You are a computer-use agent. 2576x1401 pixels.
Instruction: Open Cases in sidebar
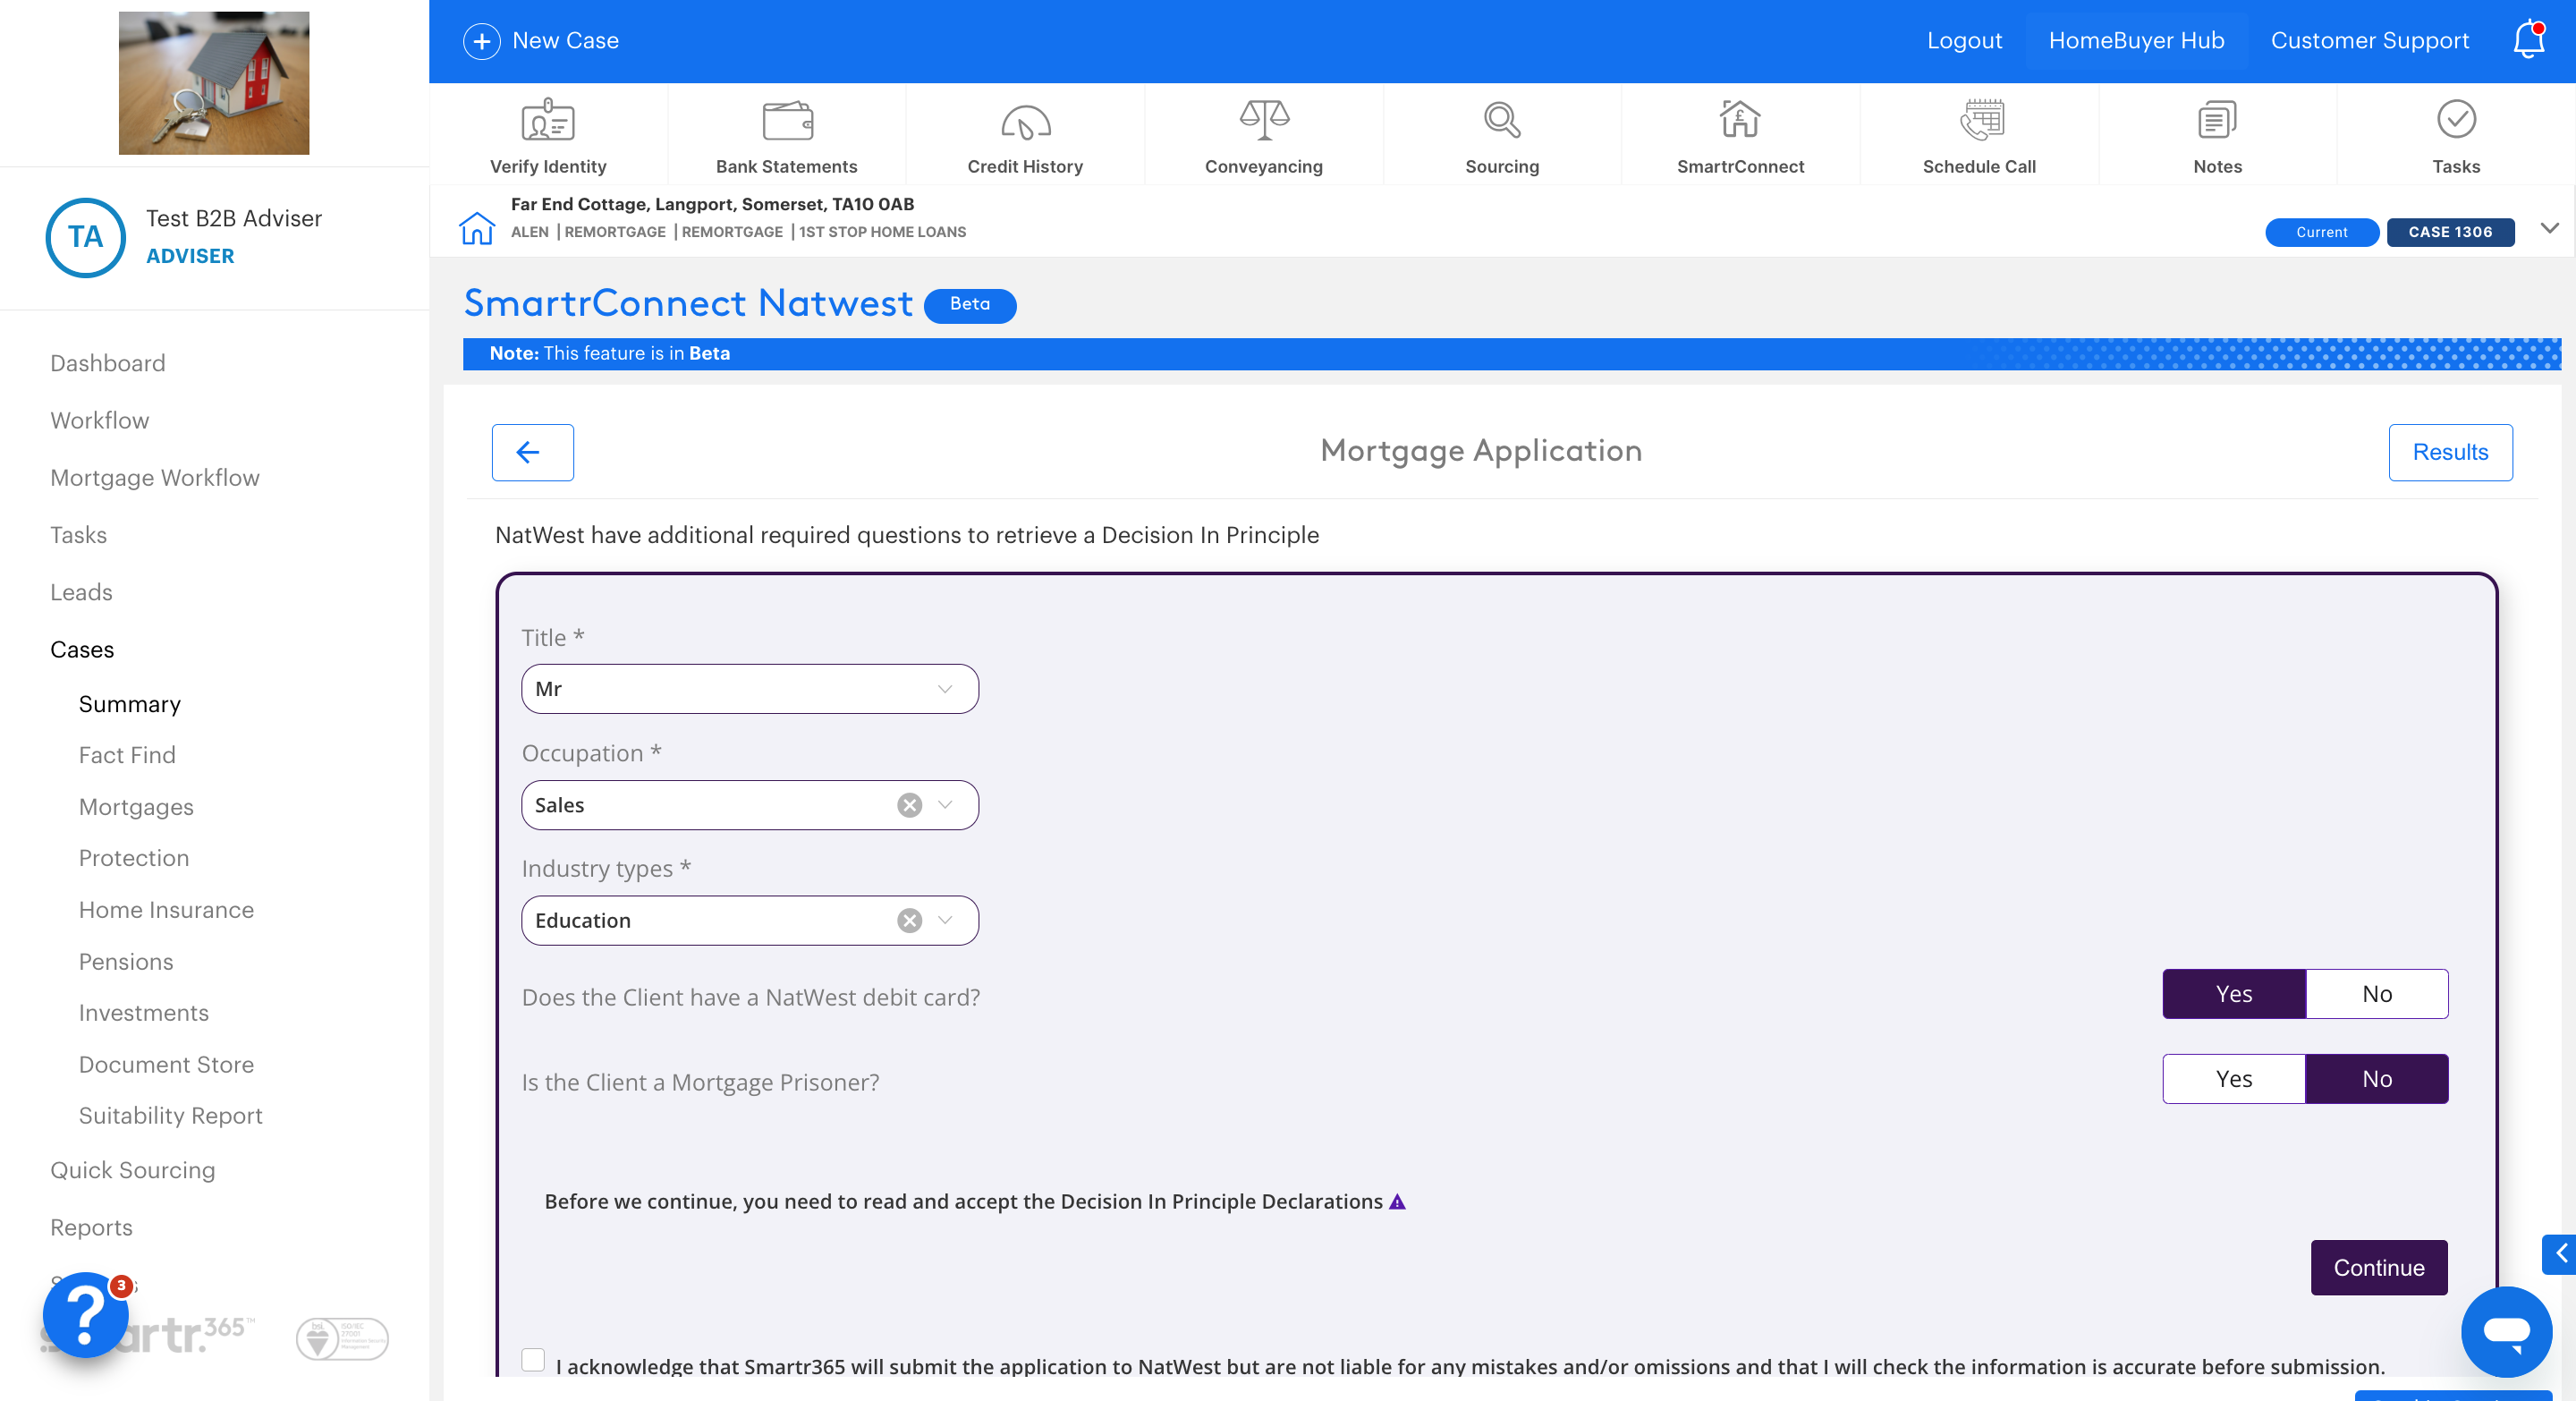tap(82, 650)
